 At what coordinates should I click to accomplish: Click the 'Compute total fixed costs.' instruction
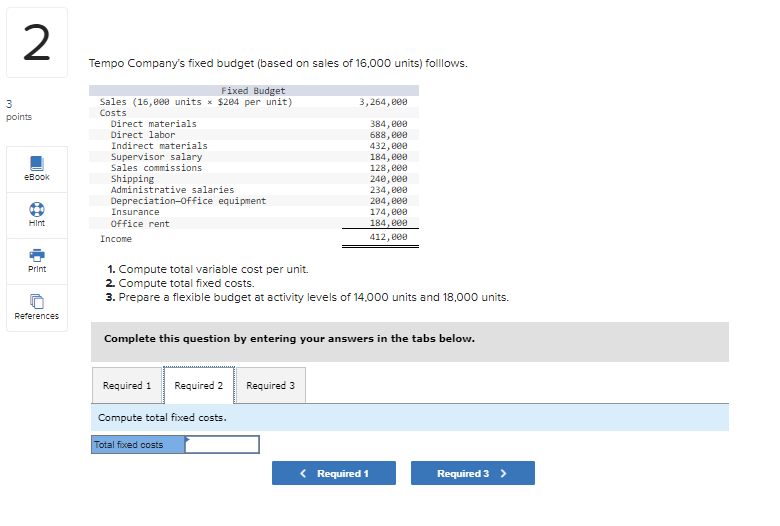point(162,418)
